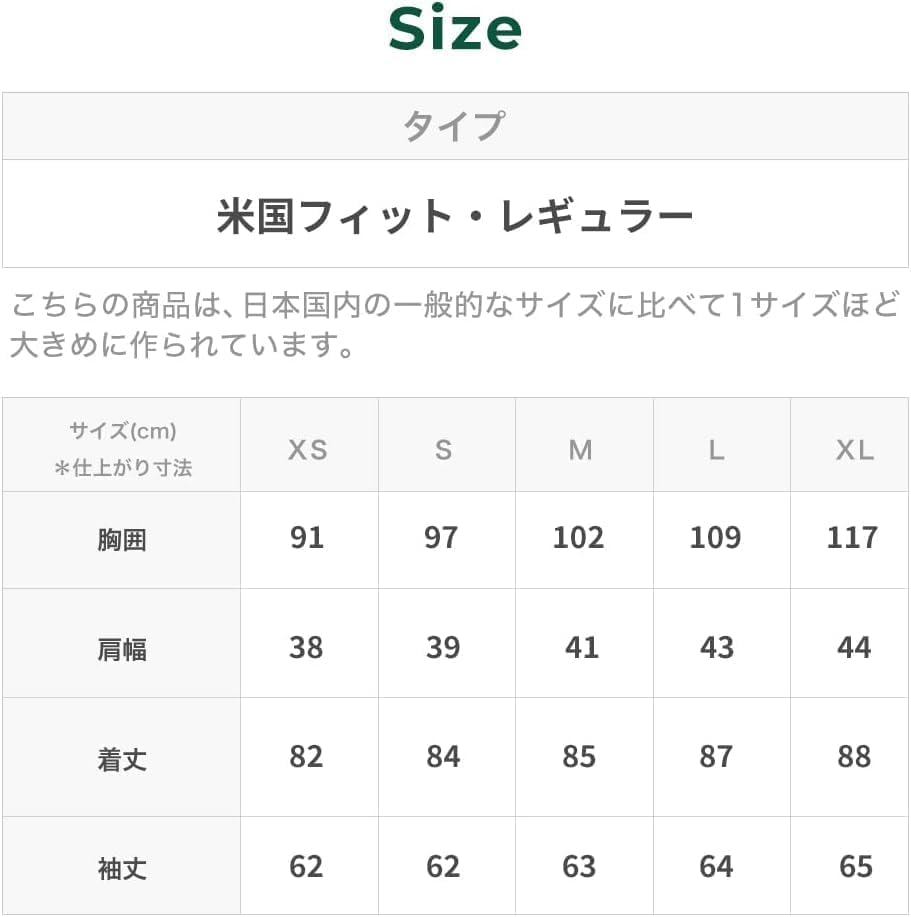Select the S column header
The width and height of the screenshot is (911, 917).
point(443,450)
